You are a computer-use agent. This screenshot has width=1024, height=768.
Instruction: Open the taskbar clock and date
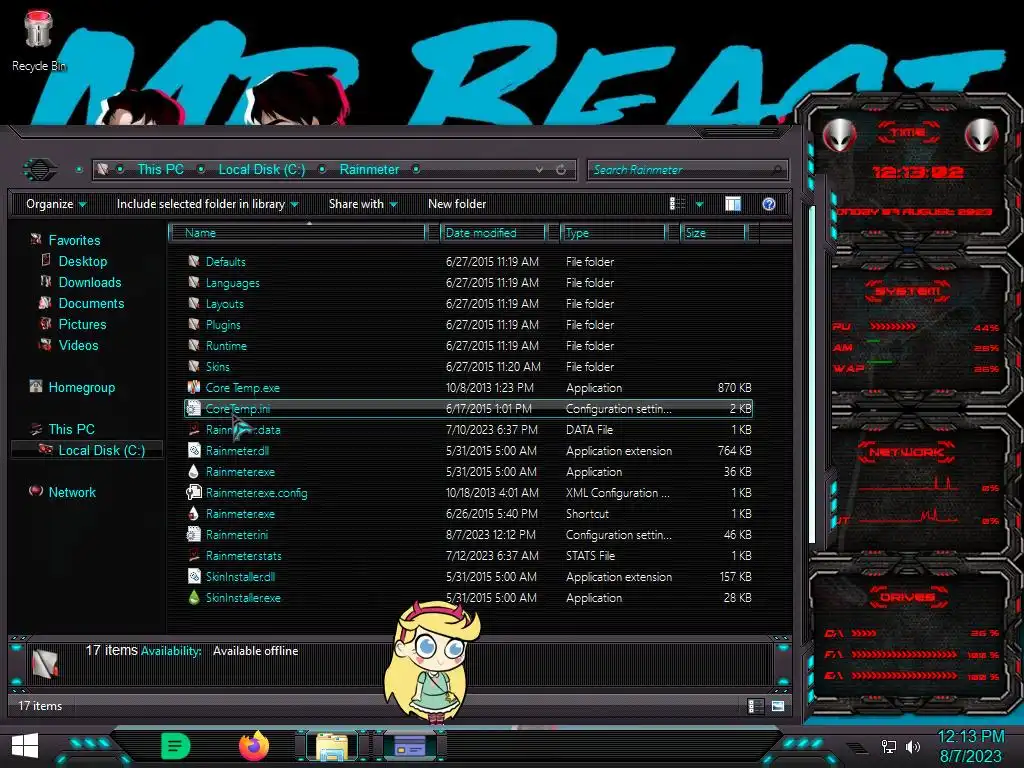coord(970,746)
